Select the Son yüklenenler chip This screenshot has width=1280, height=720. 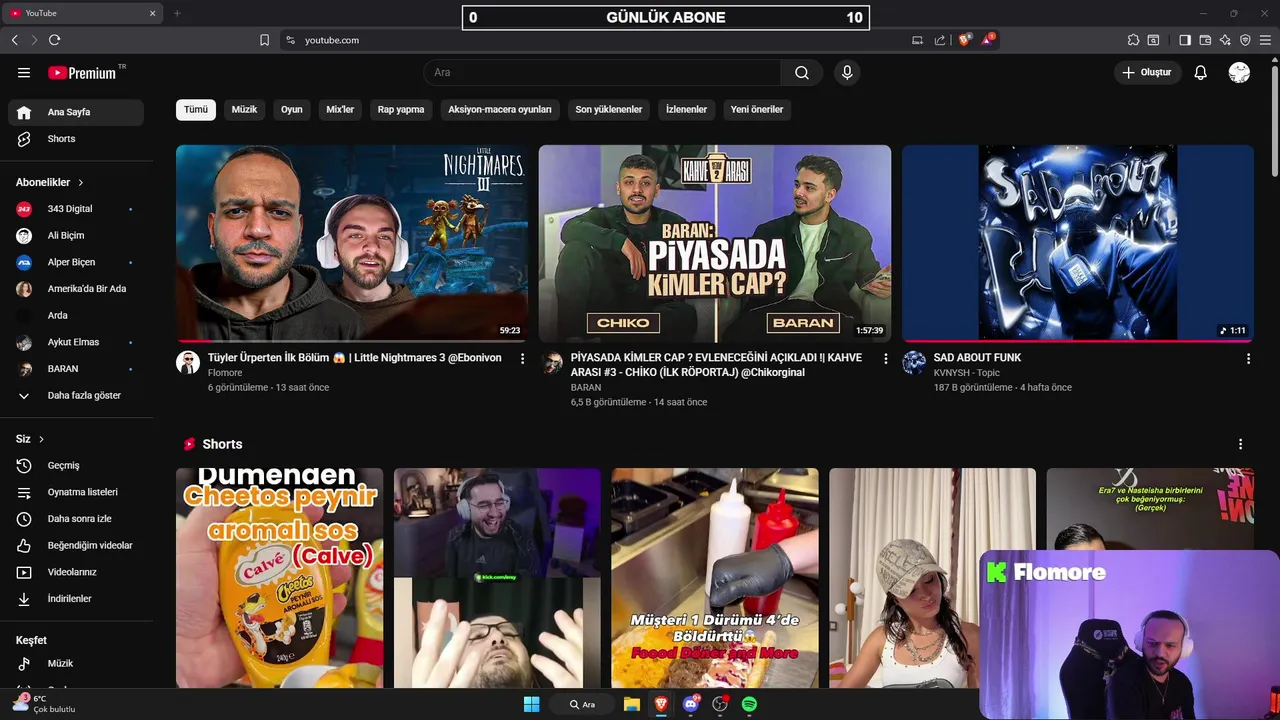tap(609, 110)
